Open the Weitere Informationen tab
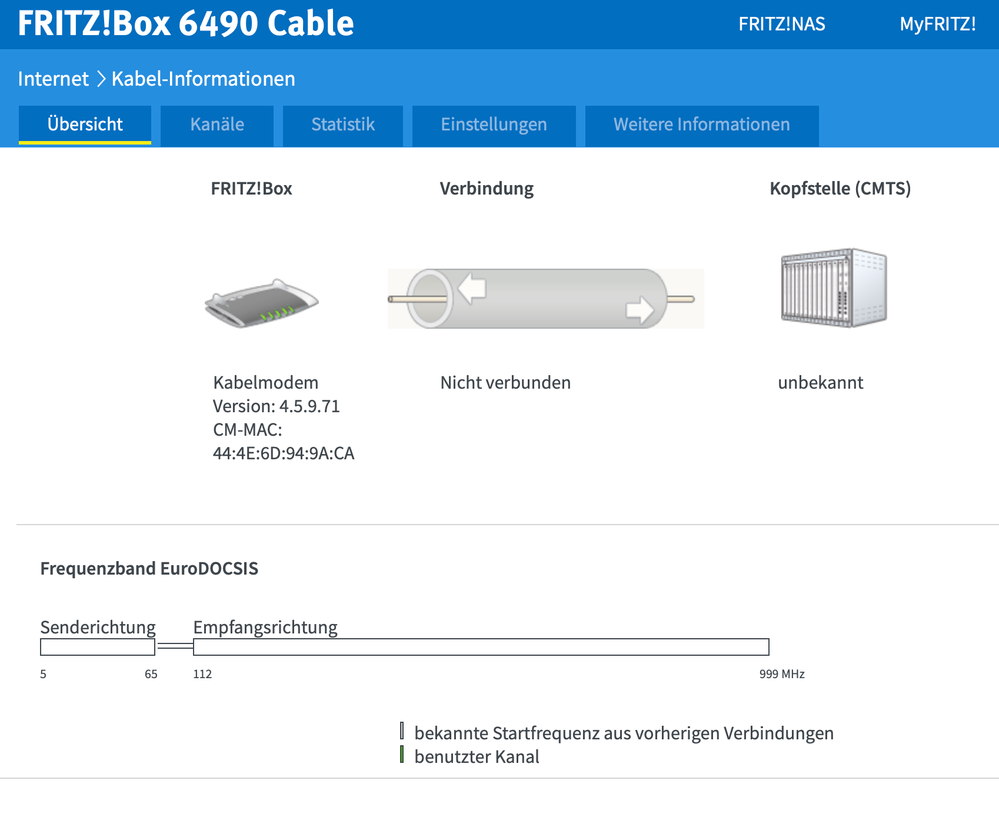Screen dimensions: 999x828 701,124
